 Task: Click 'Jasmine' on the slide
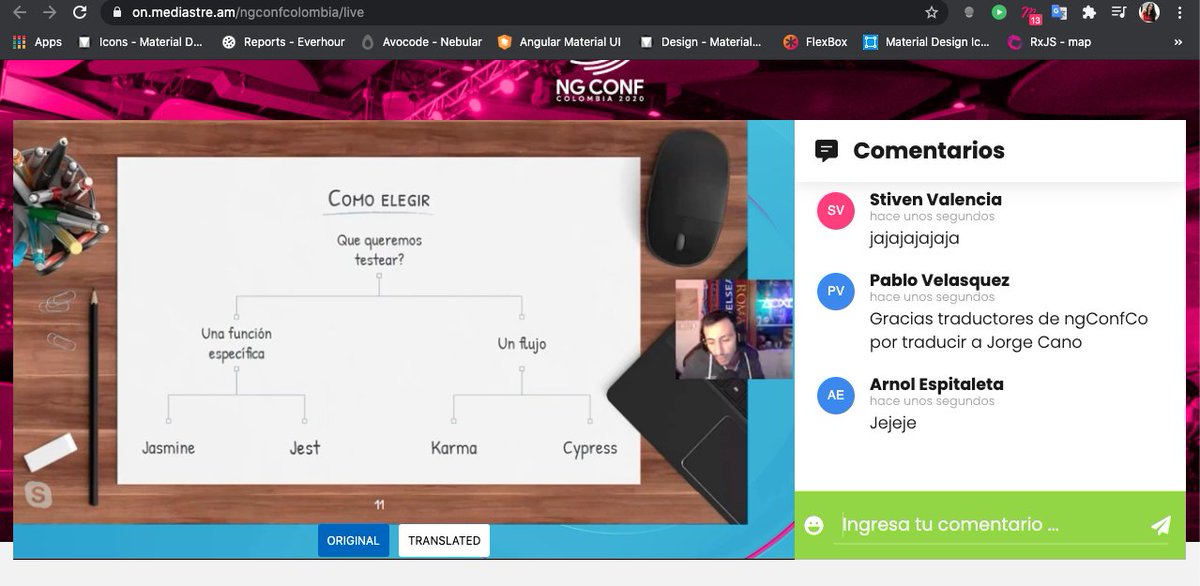point(168,448)
